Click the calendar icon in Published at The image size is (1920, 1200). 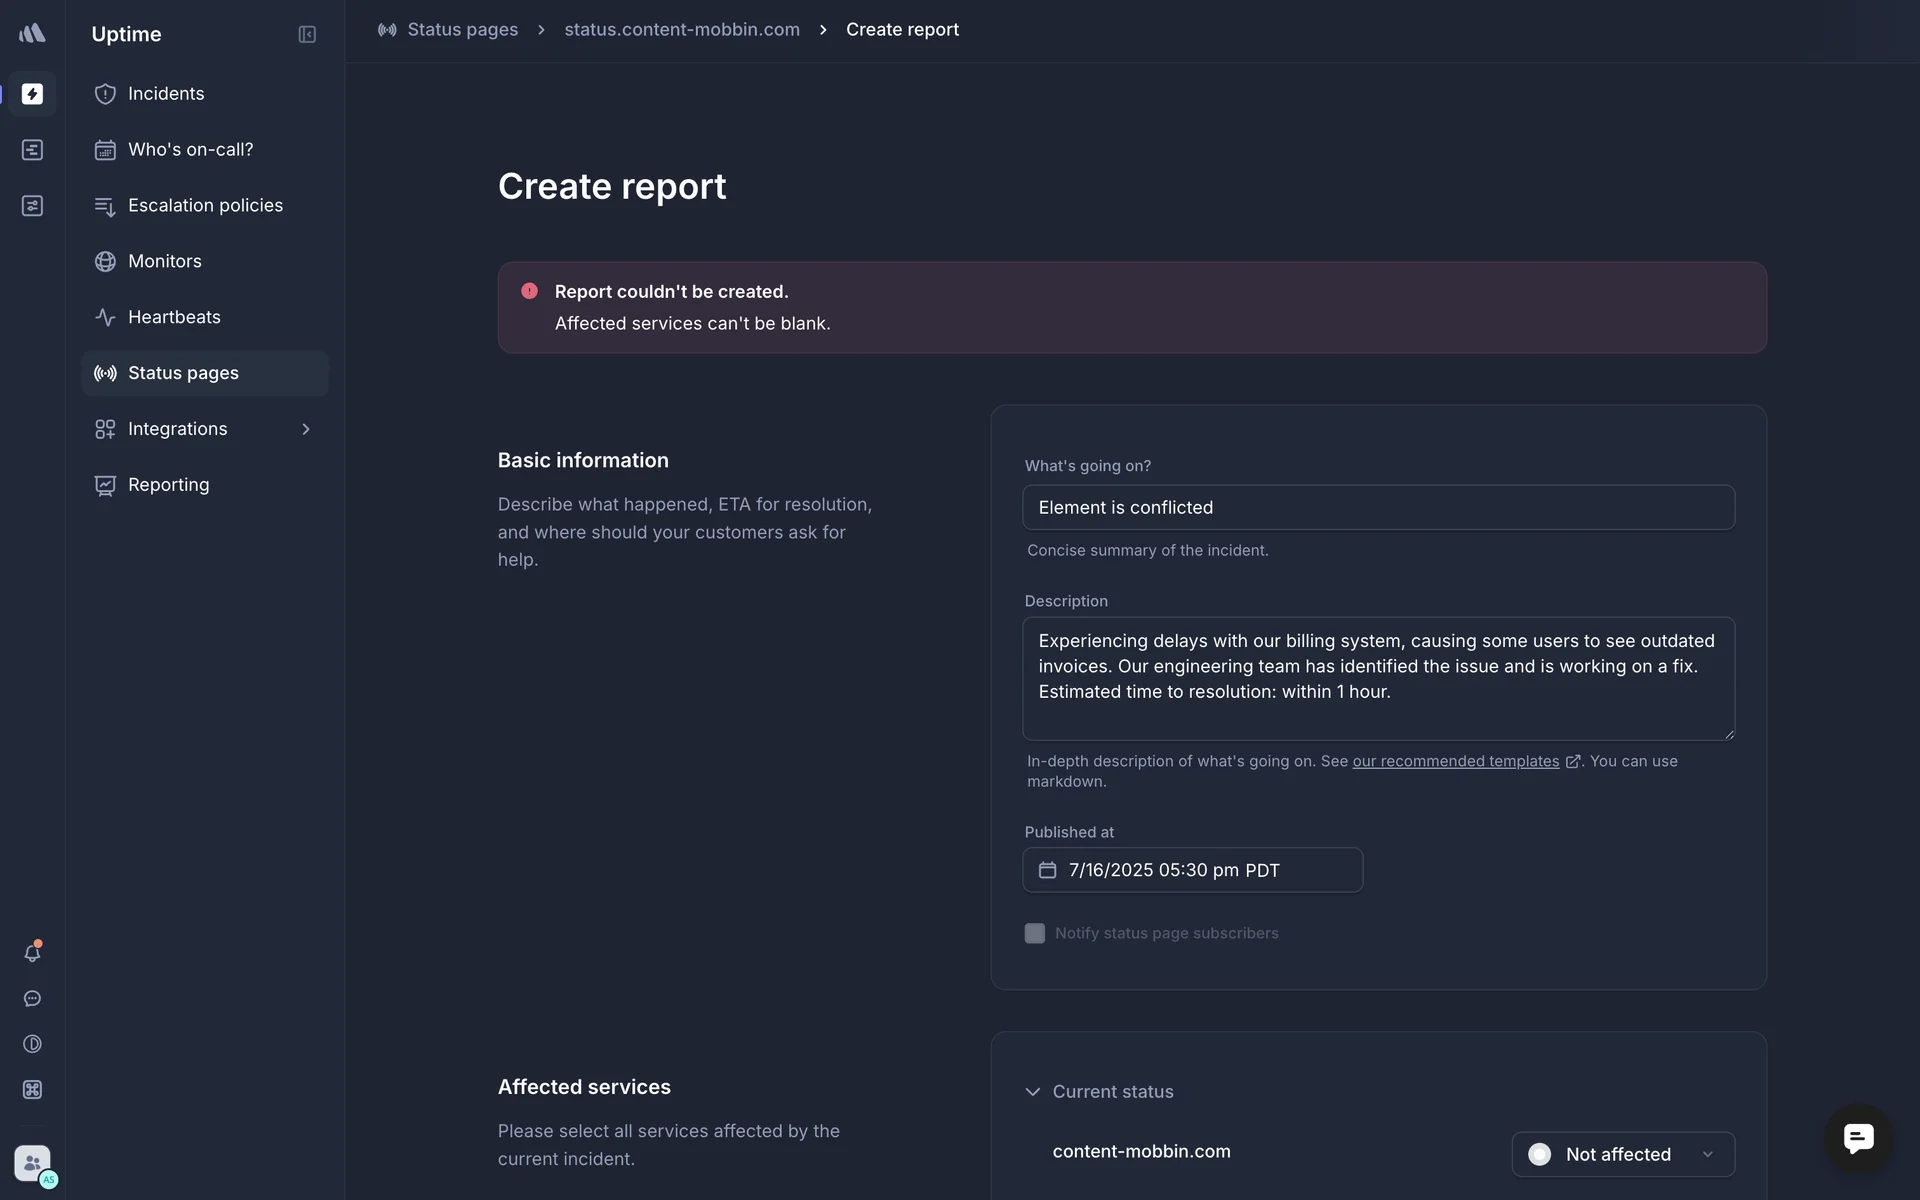(x=1047, y=870)
